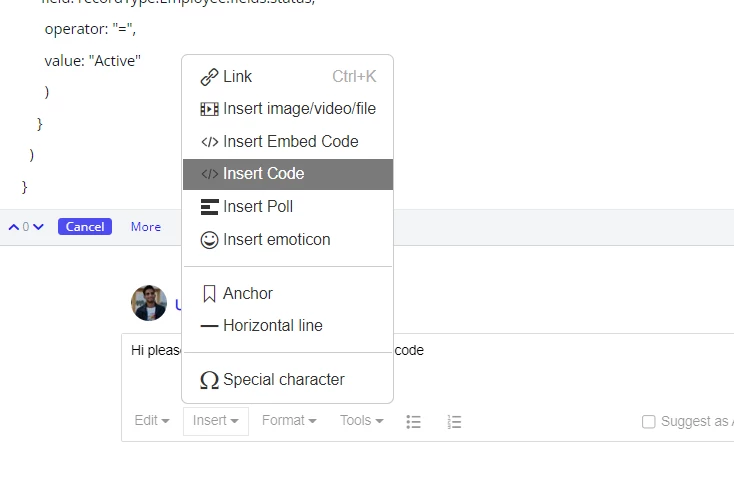734x490 pixels.
Task: Choose Insert Poll menu entry
Action: pos(288,206)
